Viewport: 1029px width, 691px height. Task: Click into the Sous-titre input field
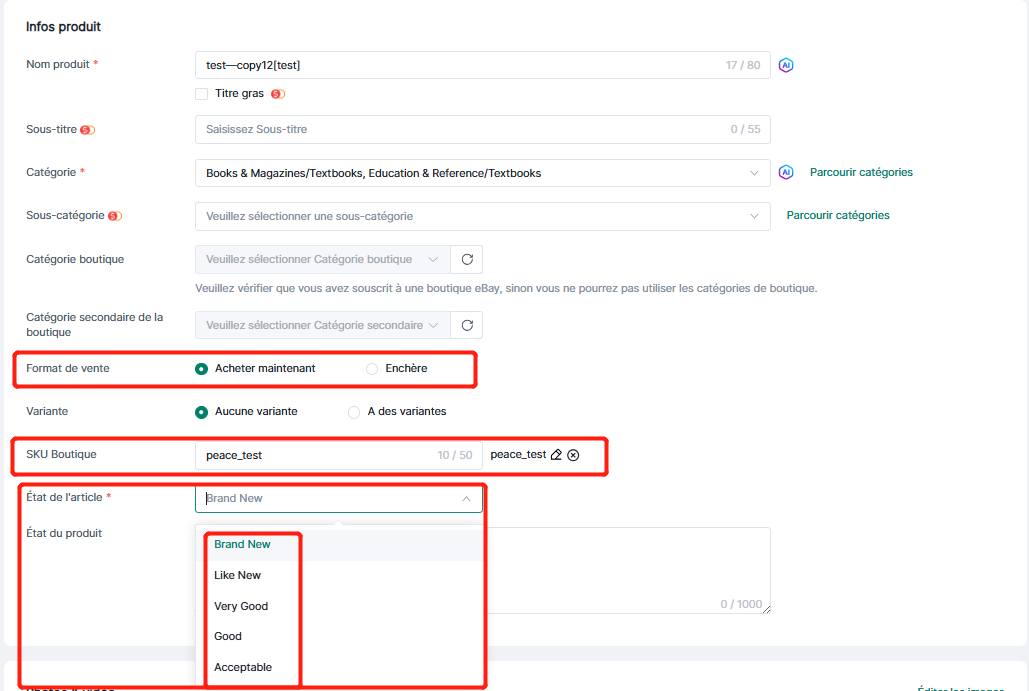click(x=460, y=130)
